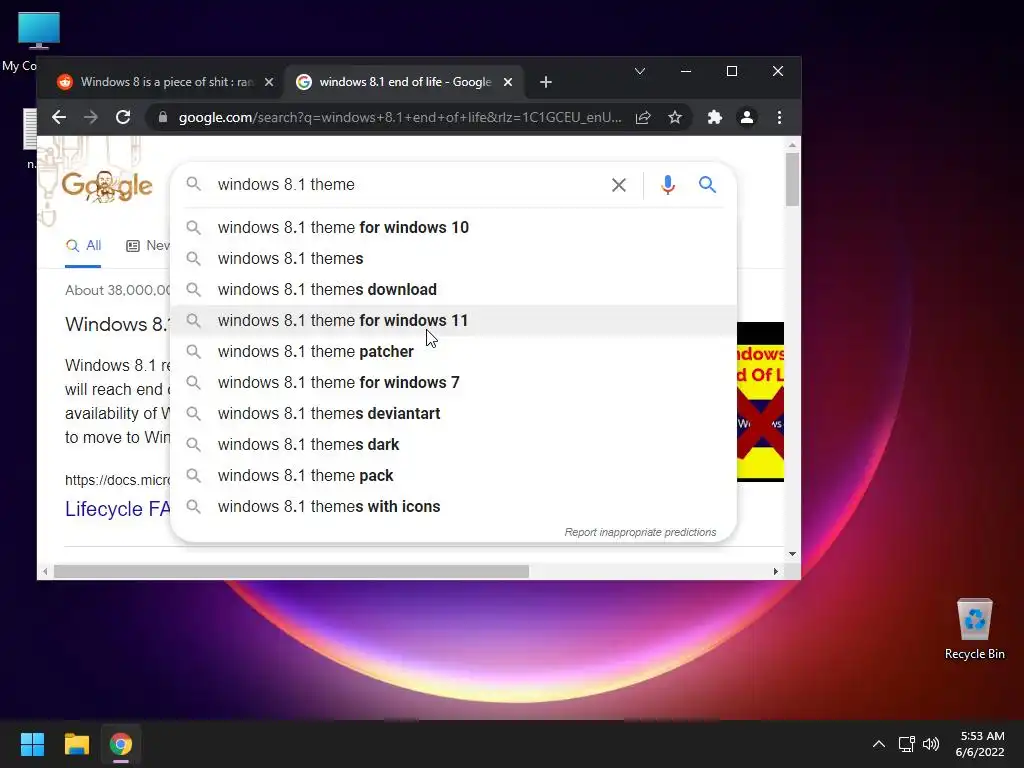The width and height of the screenshot is (1024, 768).
Task: Open the Google doodle logo
Action: [107, 187]
